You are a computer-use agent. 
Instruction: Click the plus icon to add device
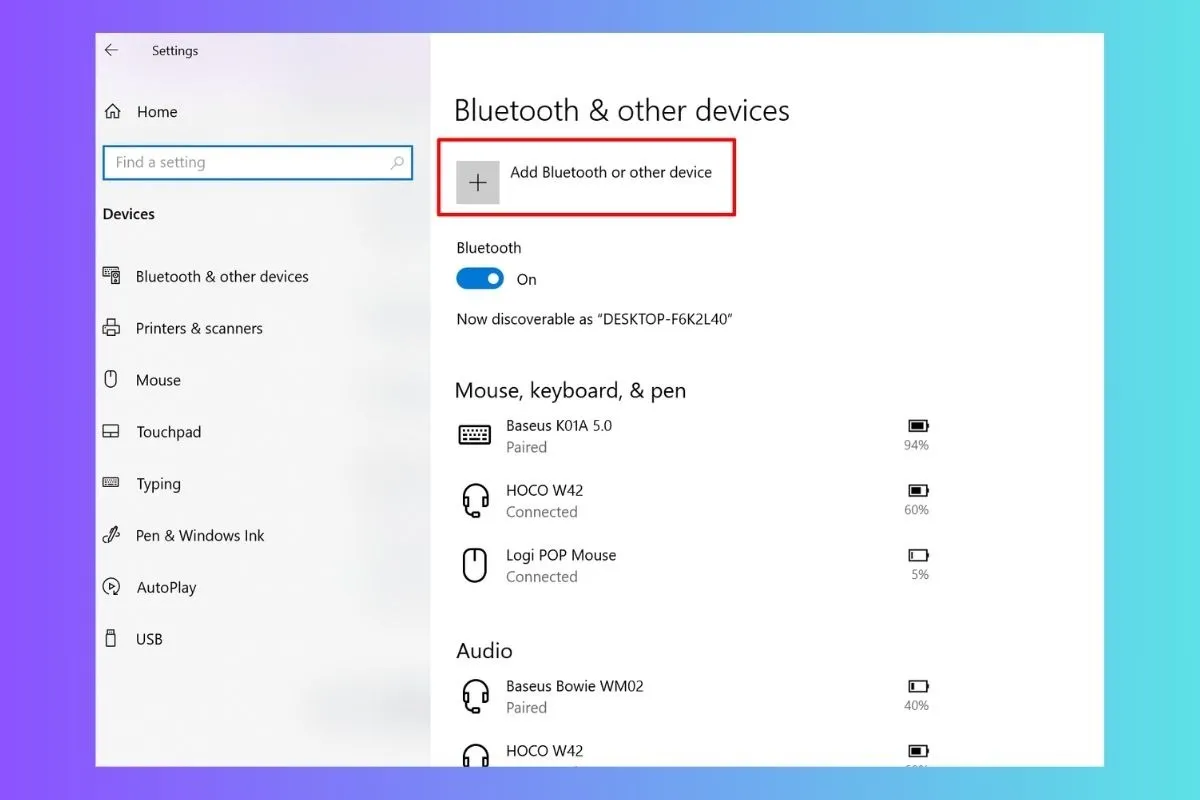coord(478,183)
